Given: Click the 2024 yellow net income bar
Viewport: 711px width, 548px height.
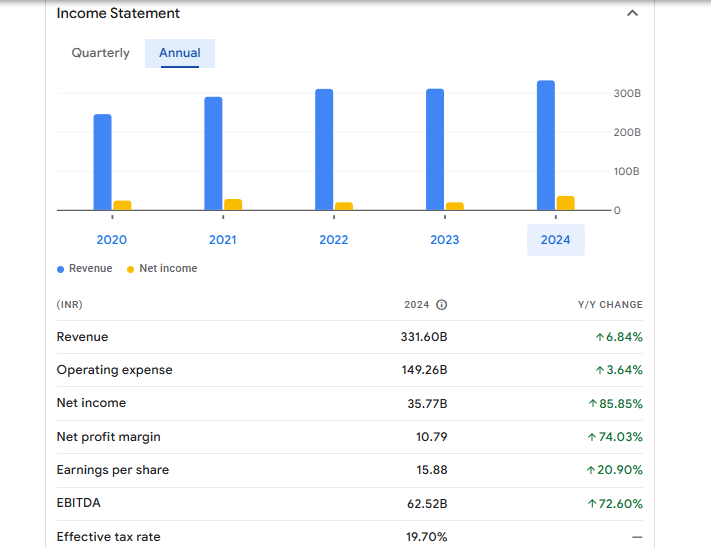Looking at the screenshot, I should click(565, 203).
